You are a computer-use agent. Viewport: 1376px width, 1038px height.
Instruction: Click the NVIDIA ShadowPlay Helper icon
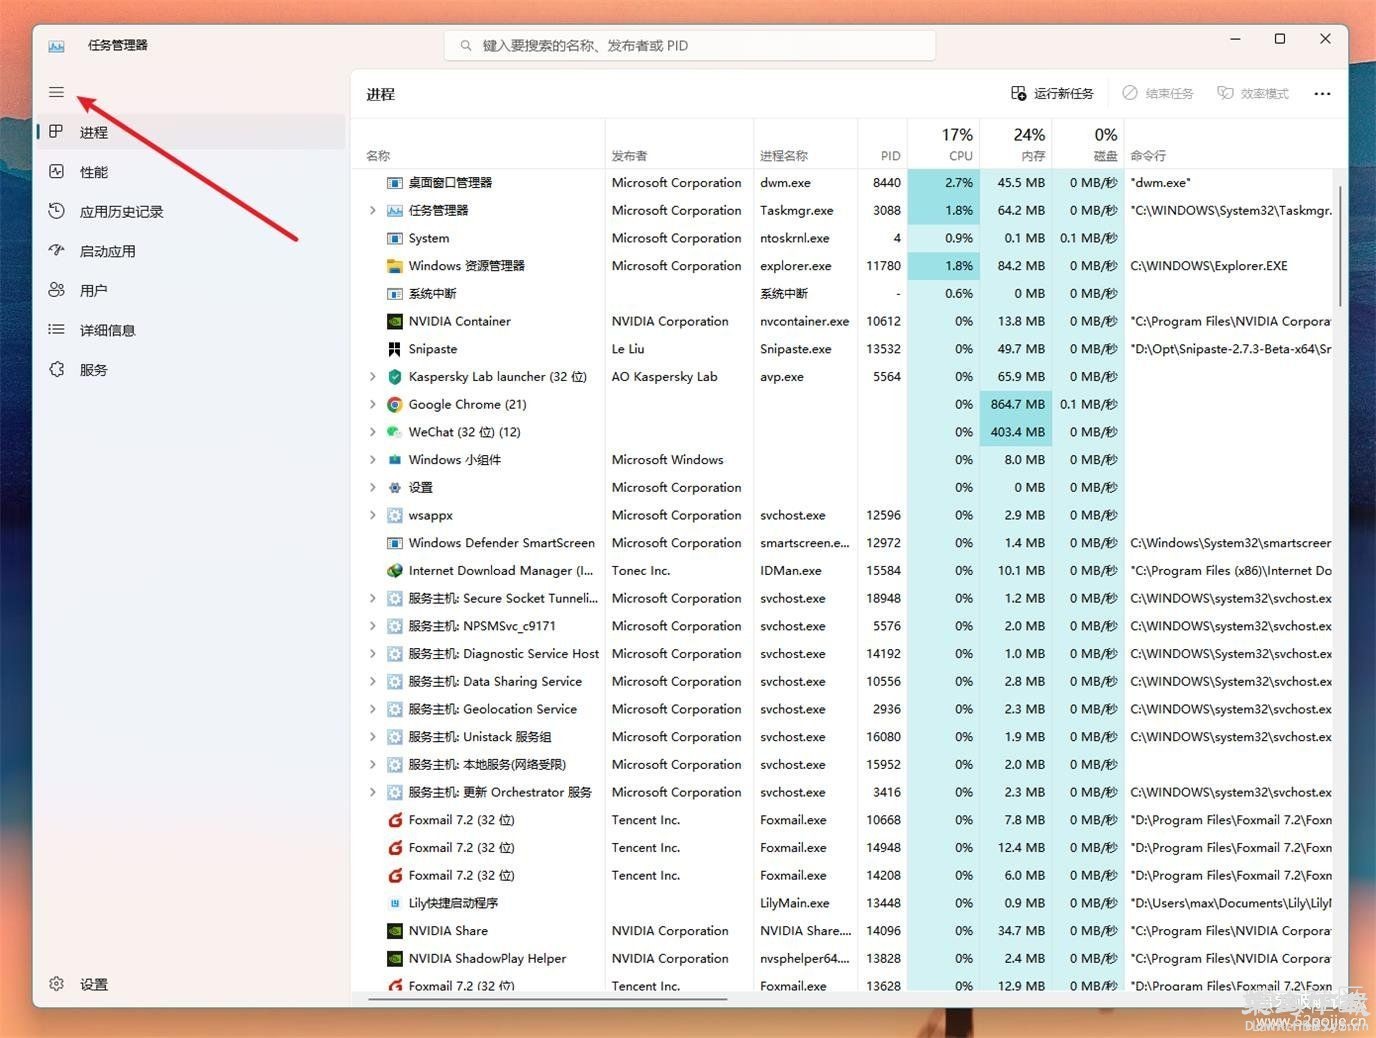pos(394,958)
